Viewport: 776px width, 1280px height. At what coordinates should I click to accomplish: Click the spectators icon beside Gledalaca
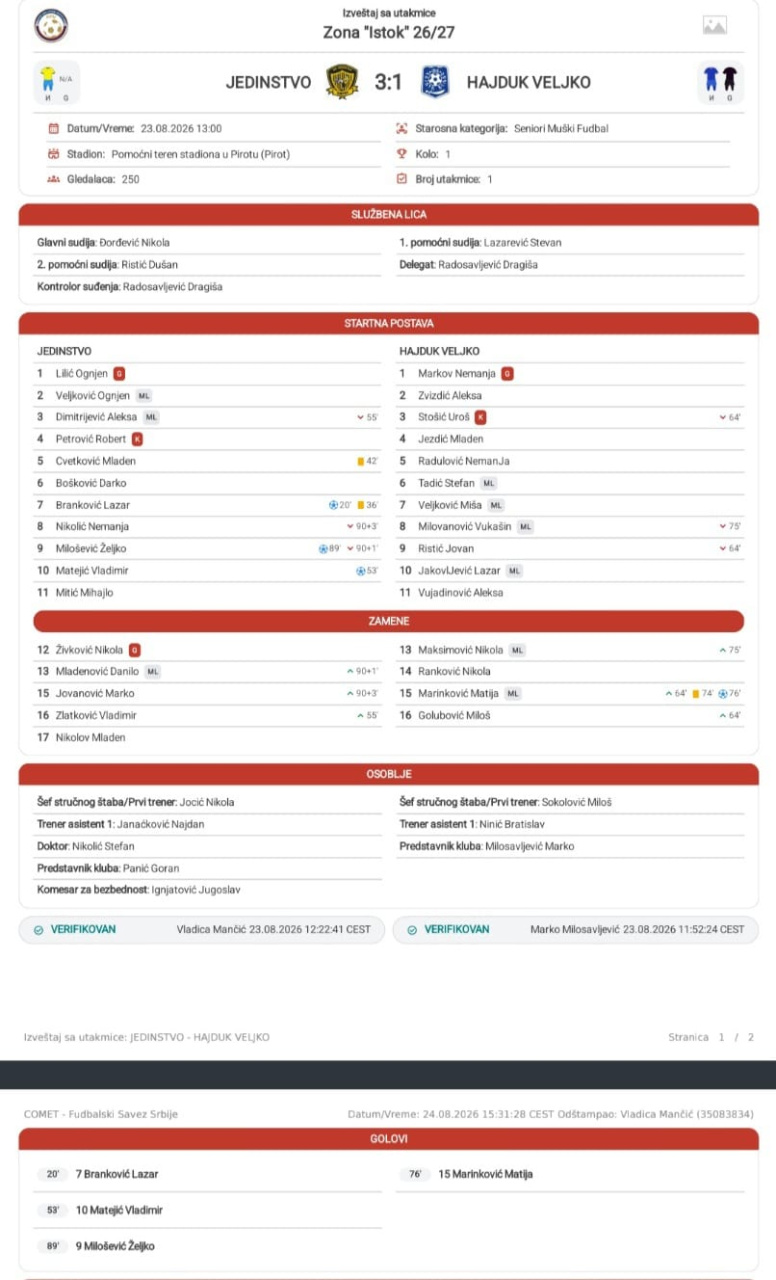click(54, 179)
